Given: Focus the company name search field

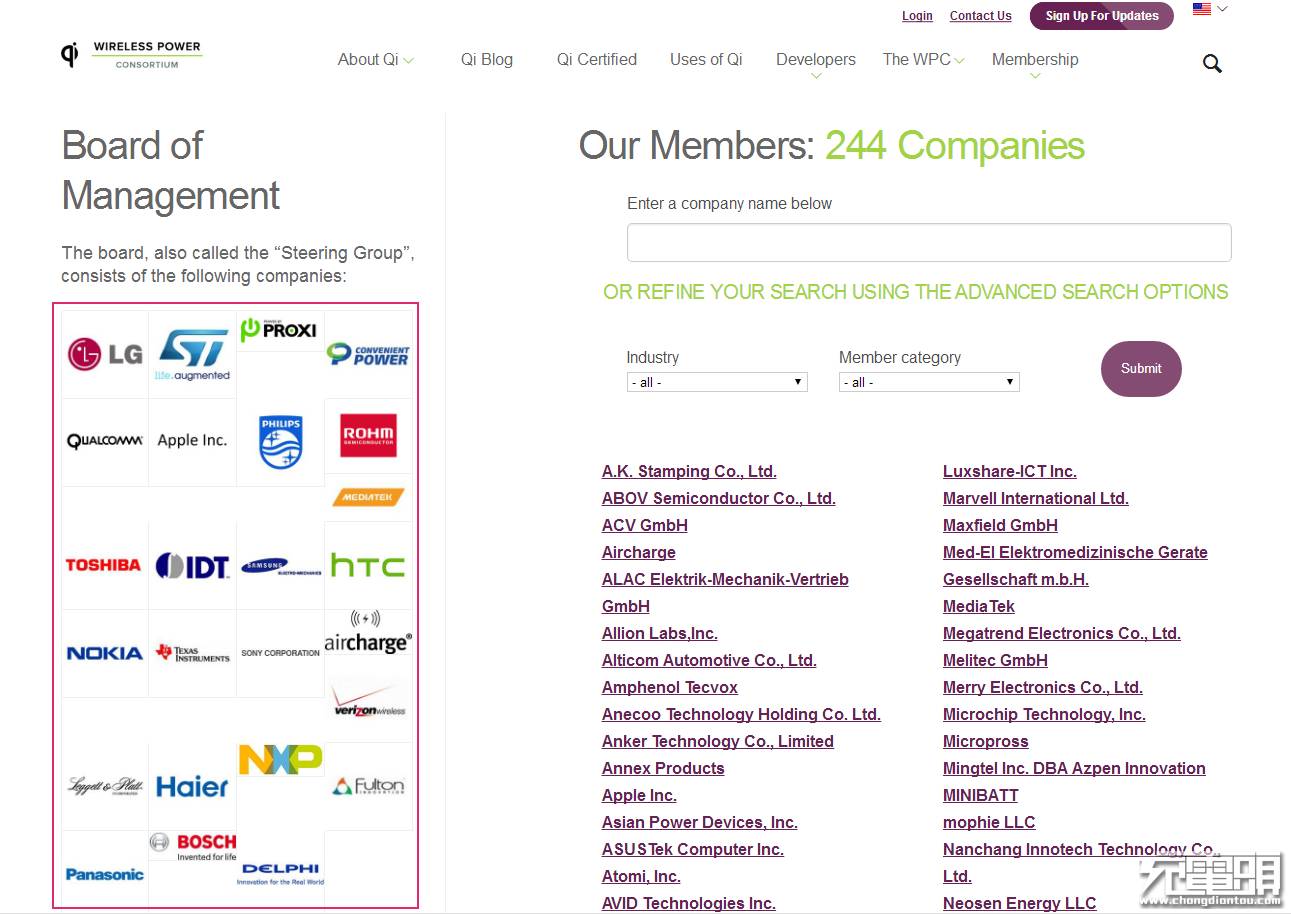Looking at the screenshot, I should click(x=929, y=243).
